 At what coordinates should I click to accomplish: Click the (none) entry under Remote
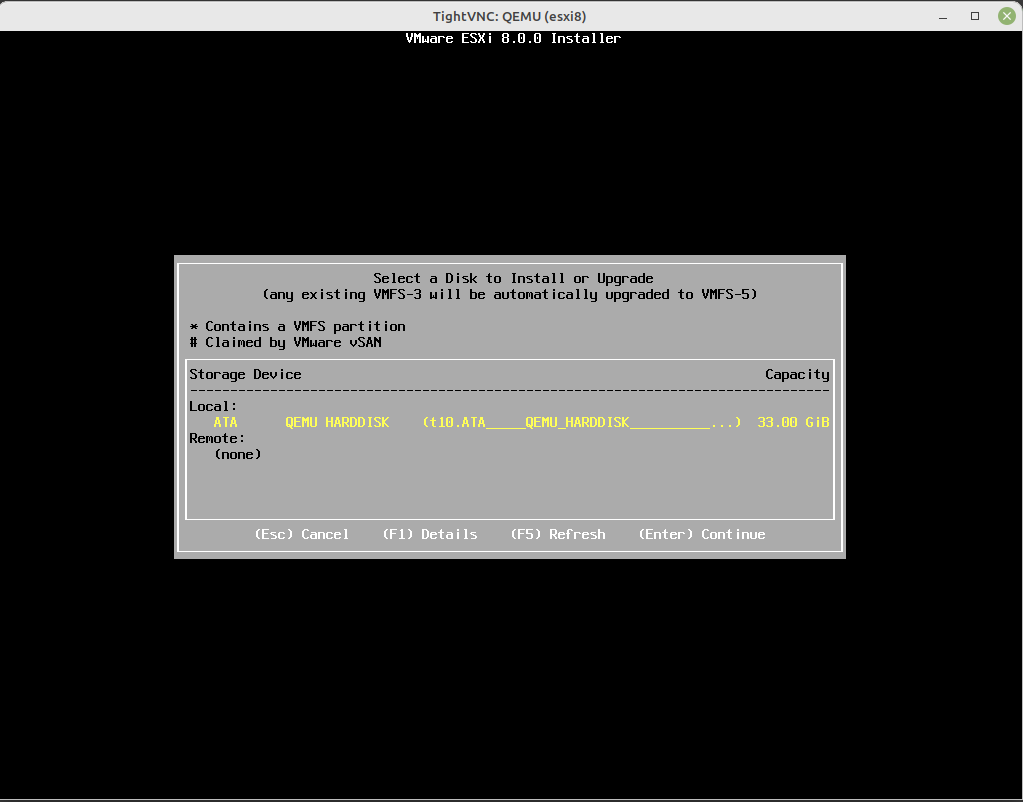tap(237, 454)
